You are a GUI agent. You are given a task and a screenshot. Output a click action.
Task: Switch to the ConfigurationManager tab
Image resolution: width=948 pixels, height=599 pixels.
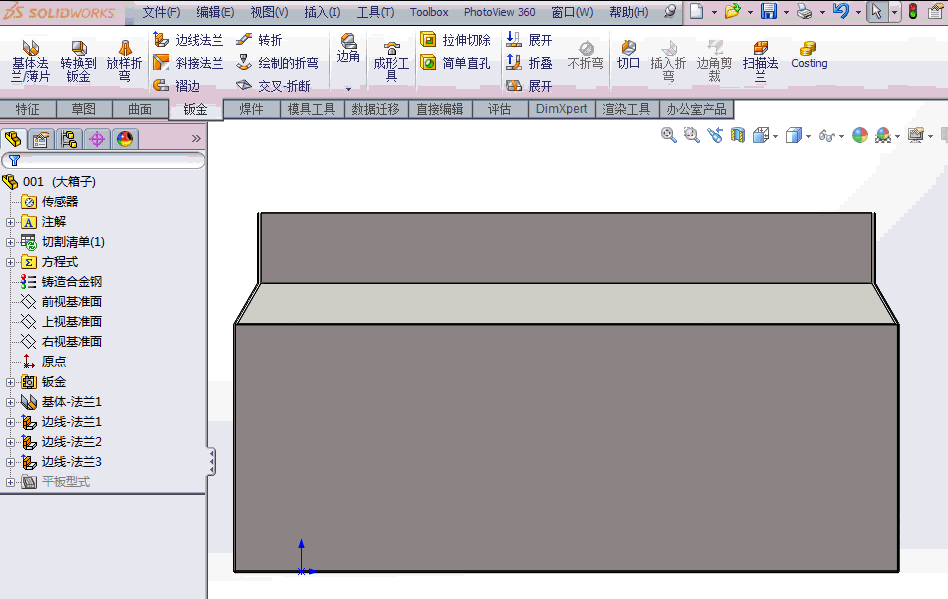pyautogui.click(x=68, y=139)
